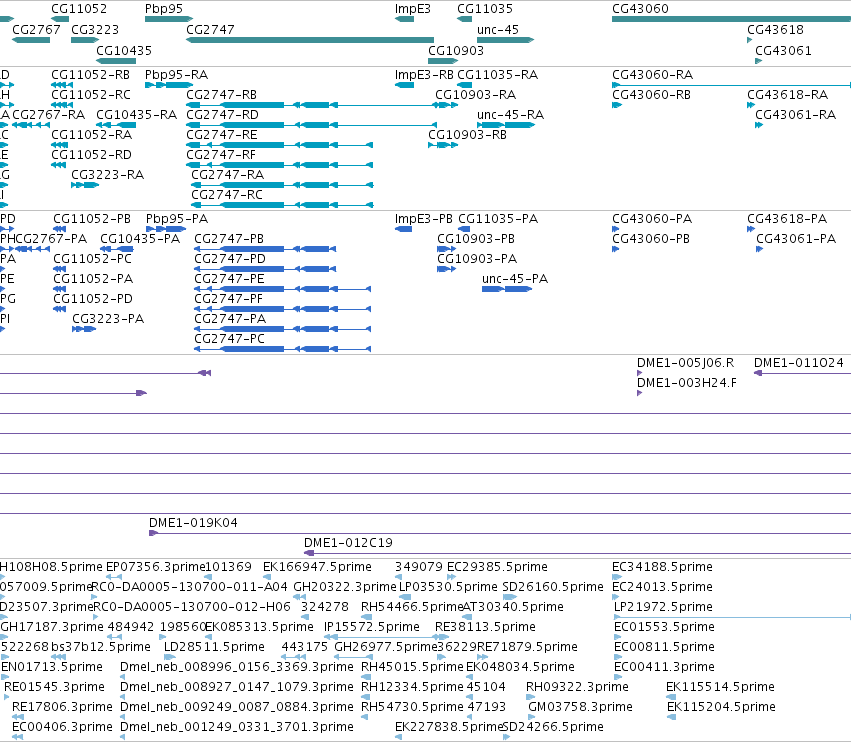The height and width of the screenshot is (742, 851).
Task: Click transcript label ImpE3-RB
Action: click(424, 74)
